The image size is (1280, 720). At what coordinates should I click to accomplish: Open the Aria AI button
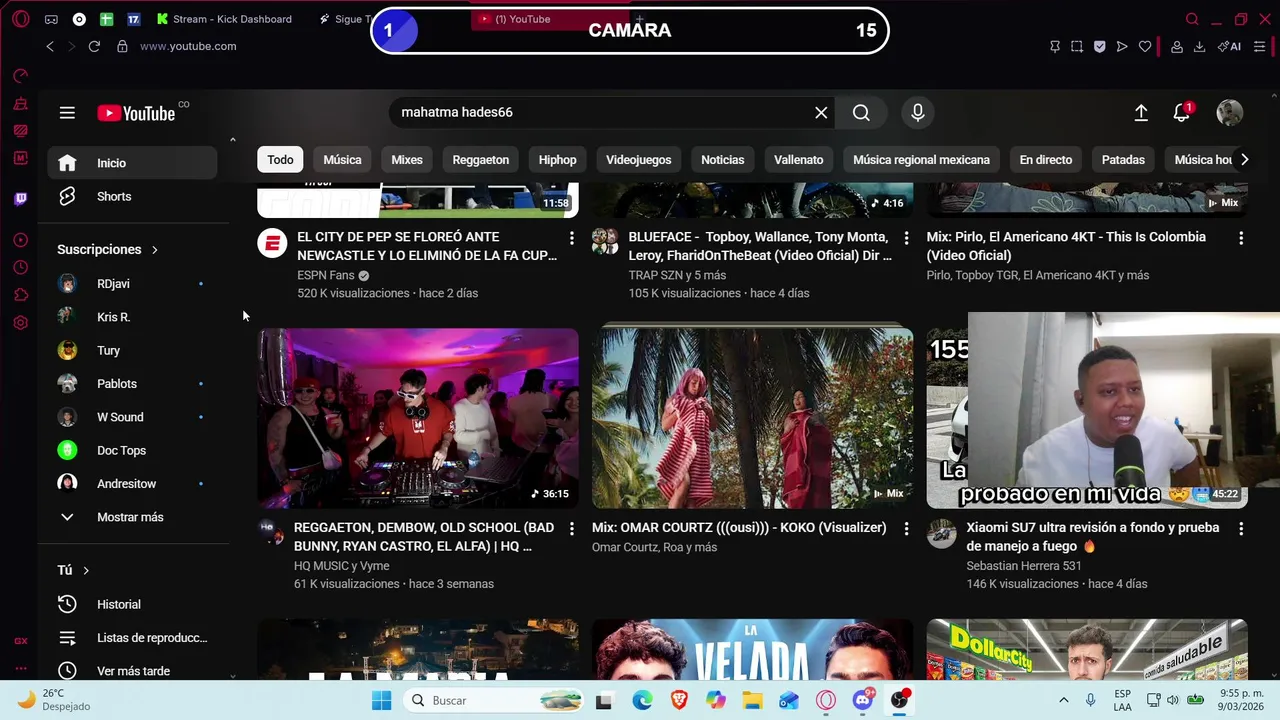[x=1230, y=46]
